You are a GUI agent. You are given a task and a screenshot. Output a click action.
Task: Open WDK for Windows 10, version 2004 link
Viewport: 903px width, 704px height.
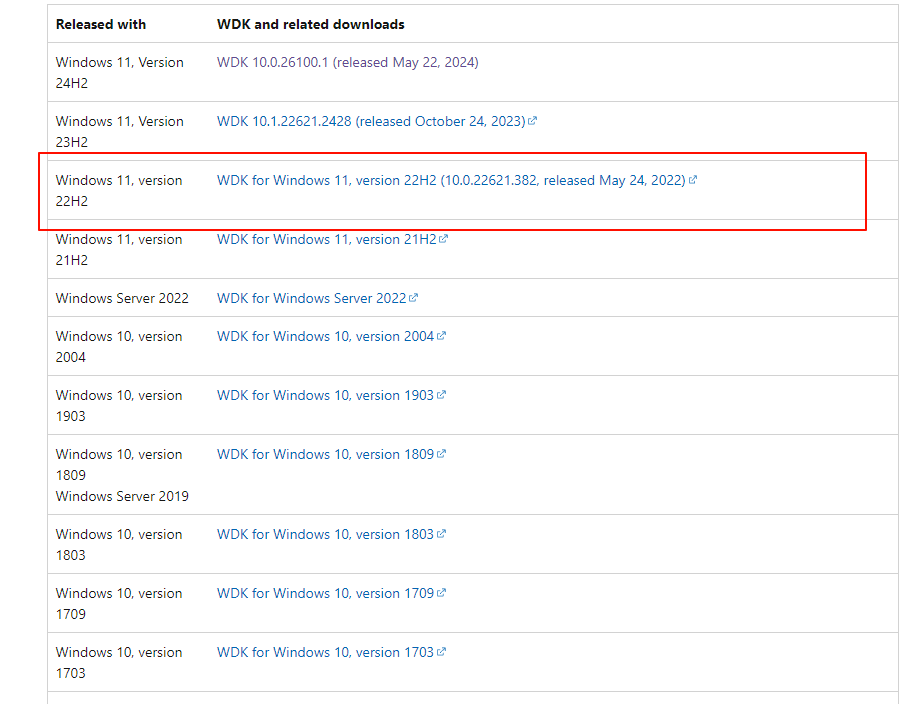coord(325,336)
